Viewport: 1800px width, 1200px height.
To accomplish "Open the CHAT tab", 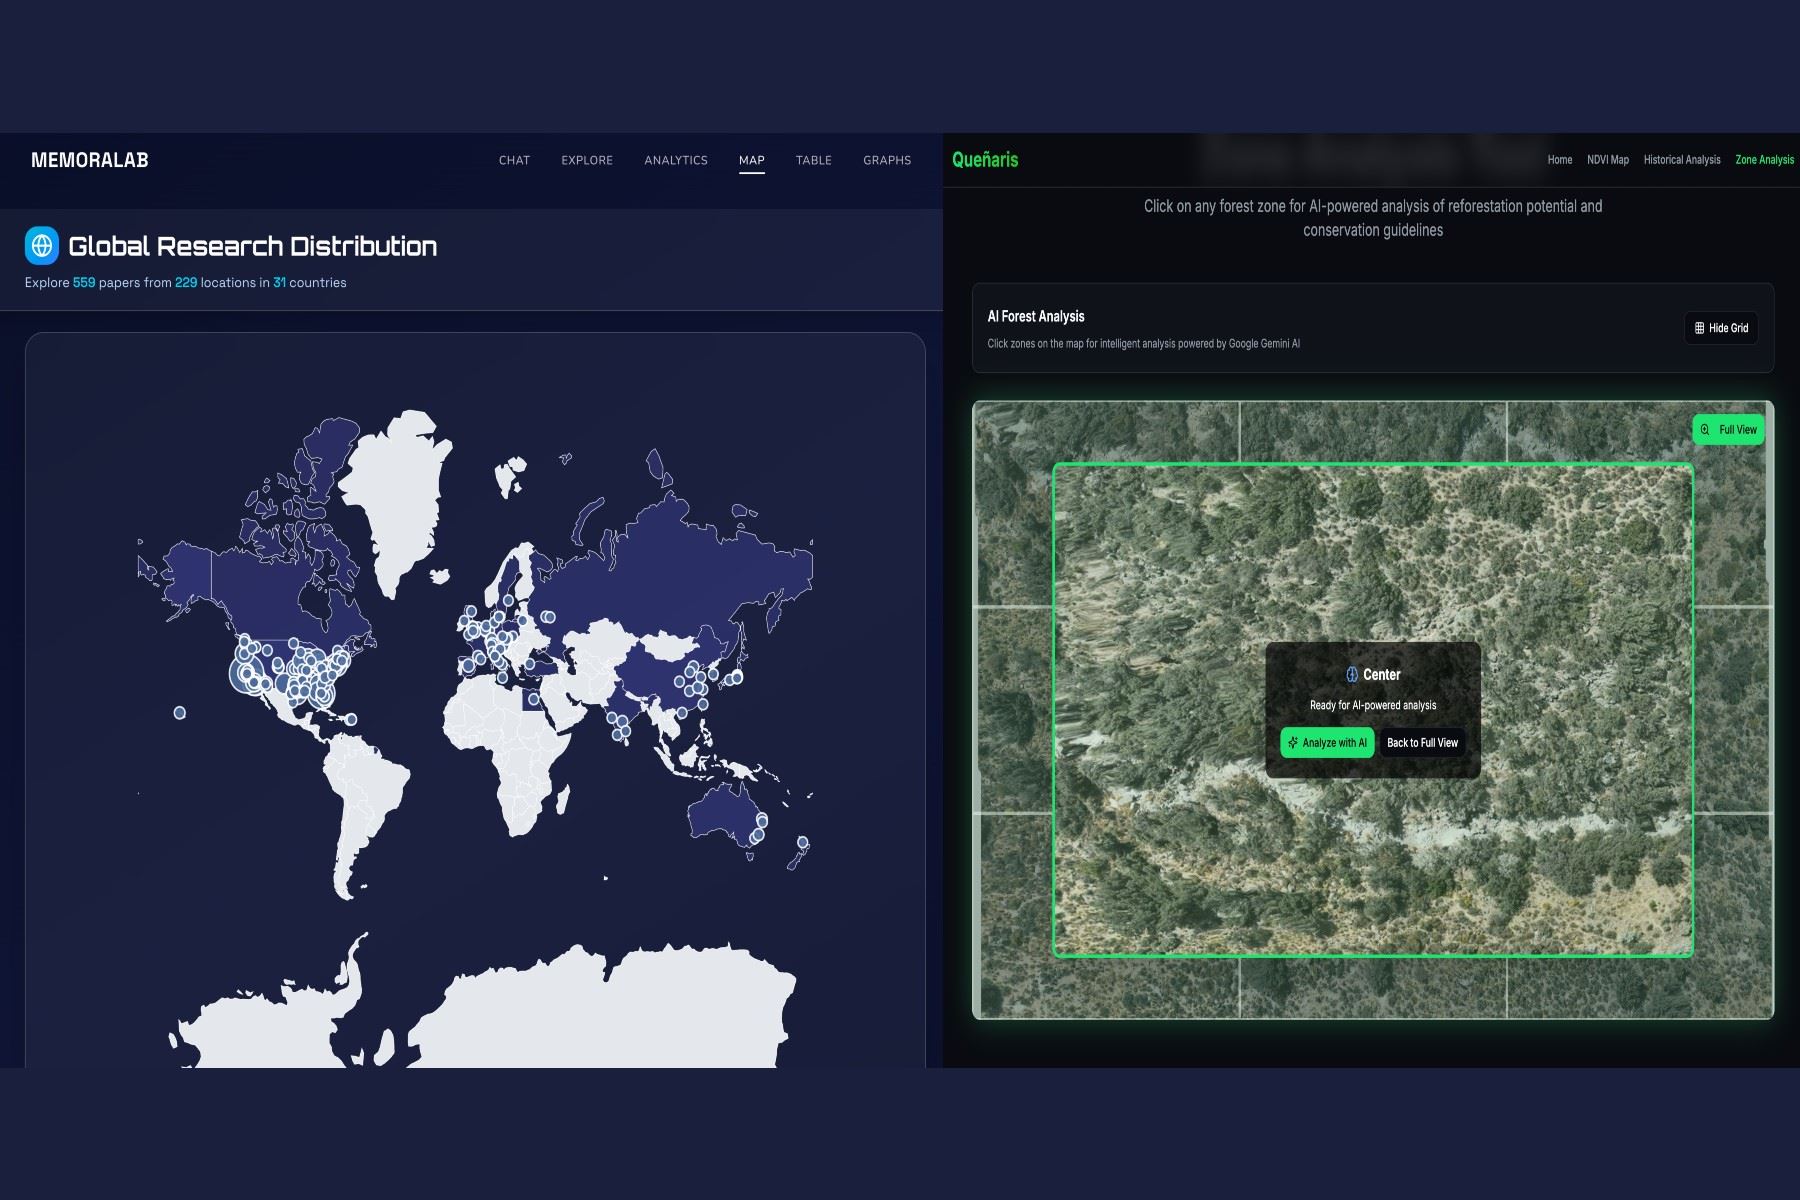I will click(x=514, y=160).
